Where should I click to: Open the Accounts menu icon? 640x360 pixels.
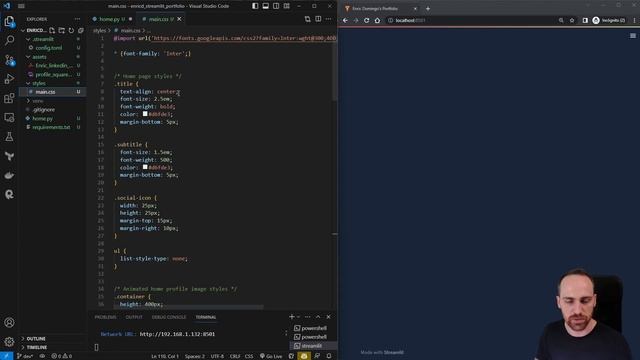[x=9, y=322]
